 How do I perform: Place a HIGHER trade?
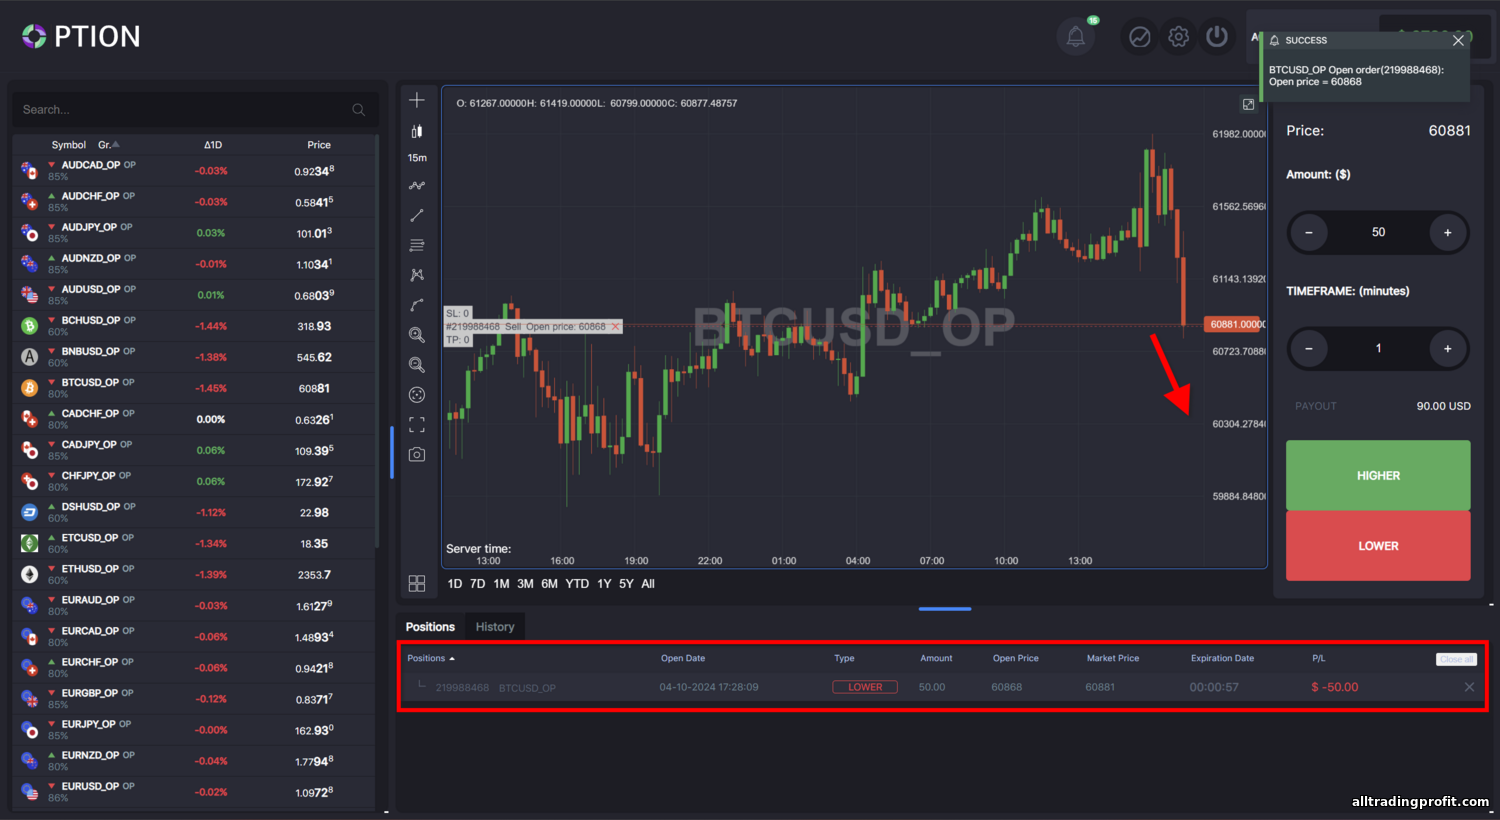1378,475
